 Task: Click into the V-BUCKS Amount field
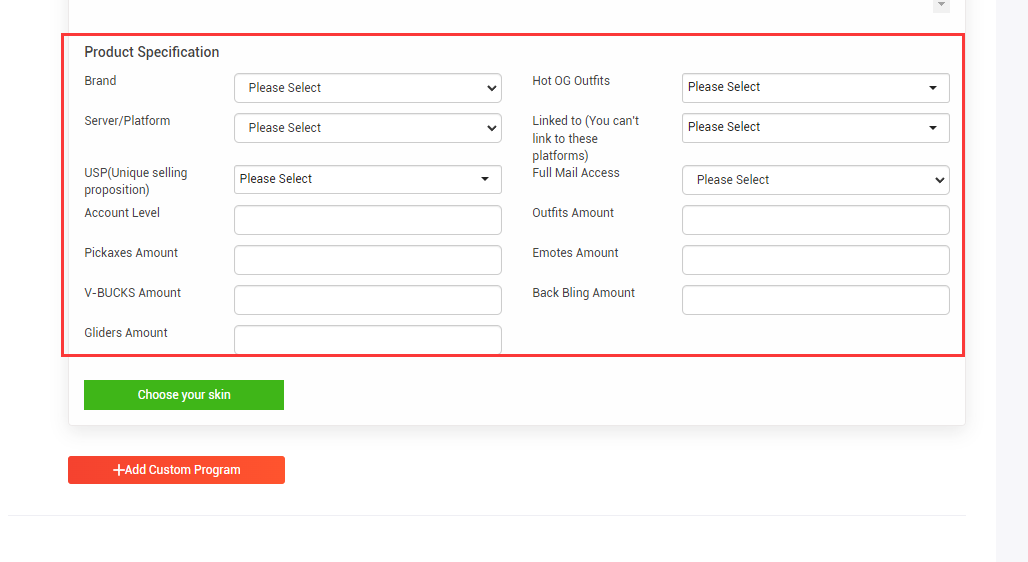pyautogui.click(x=368, y=300)
